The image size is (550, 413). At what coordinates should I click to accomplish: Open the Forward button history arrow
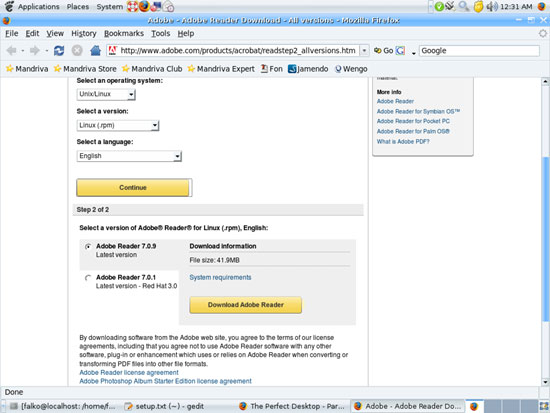tap(46, 51)
